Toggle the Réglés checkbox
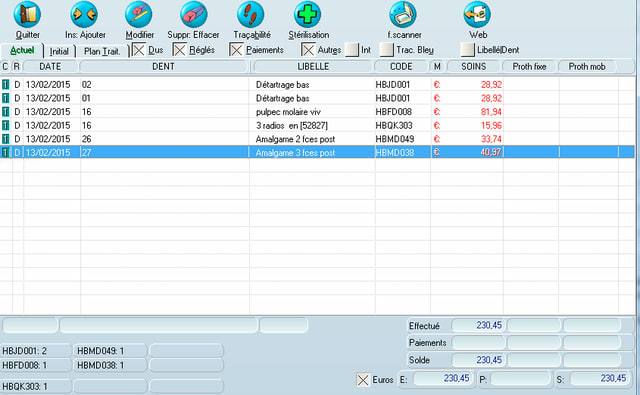640x395 pixels. click(179, 50)
